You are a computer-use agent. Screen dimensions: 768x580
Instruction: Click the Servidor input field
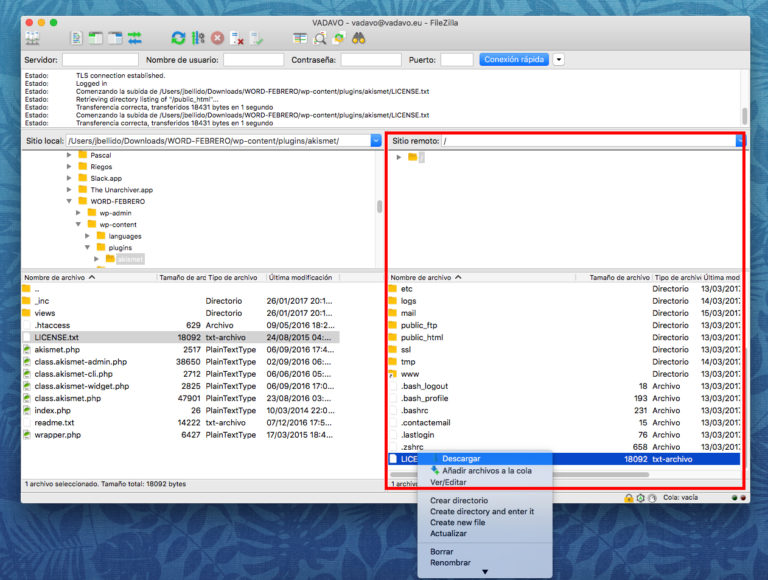(x=100, y=60)
